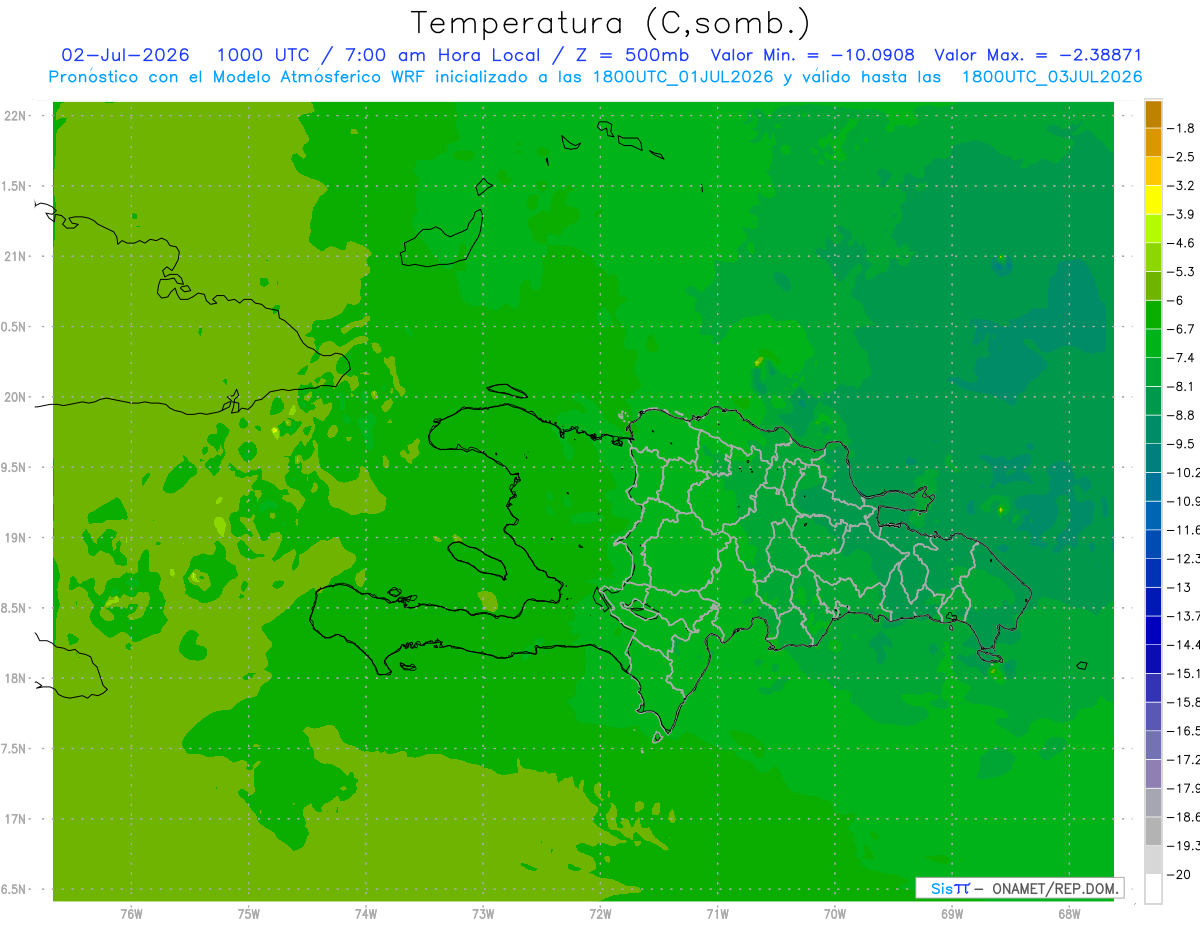Click the "74W" longitude label
This screenshot has height=927, width=1200.
click(366, 914)
